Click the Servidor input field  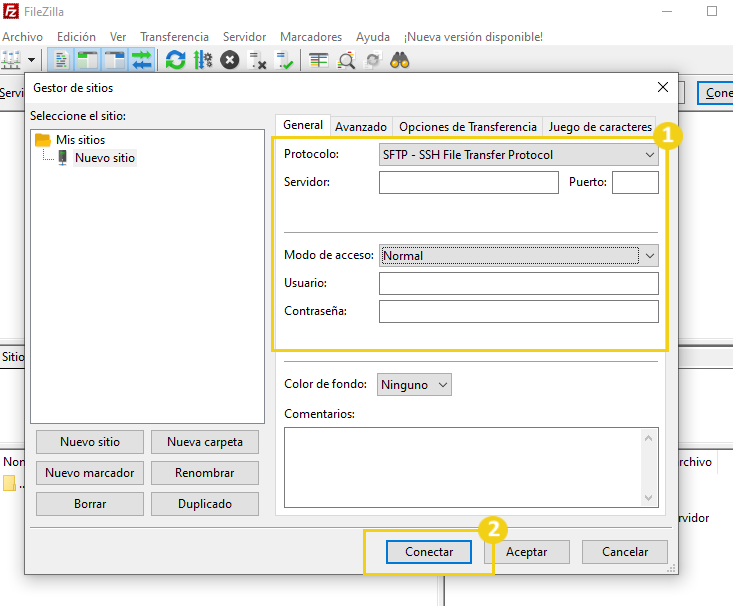[468, 182]
